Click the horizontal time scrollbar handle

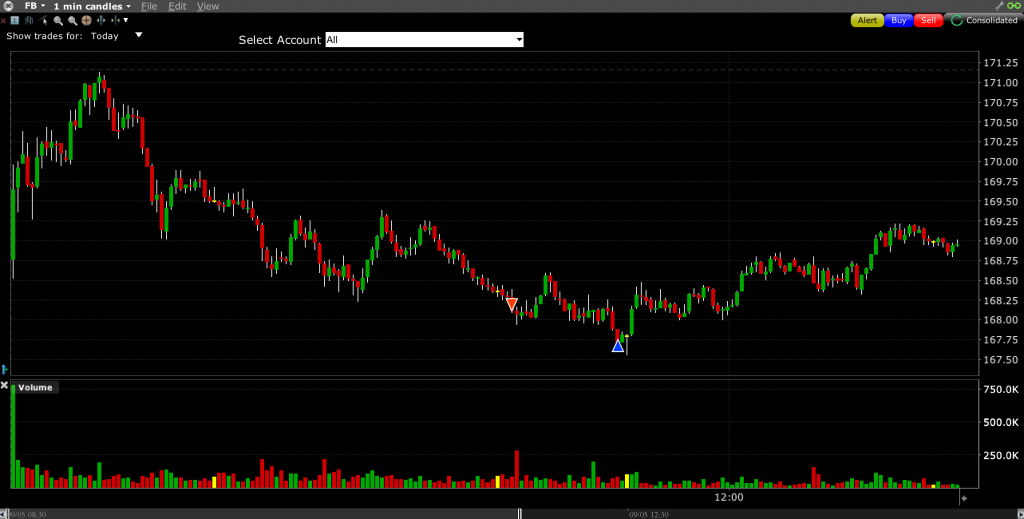point(519,514)
